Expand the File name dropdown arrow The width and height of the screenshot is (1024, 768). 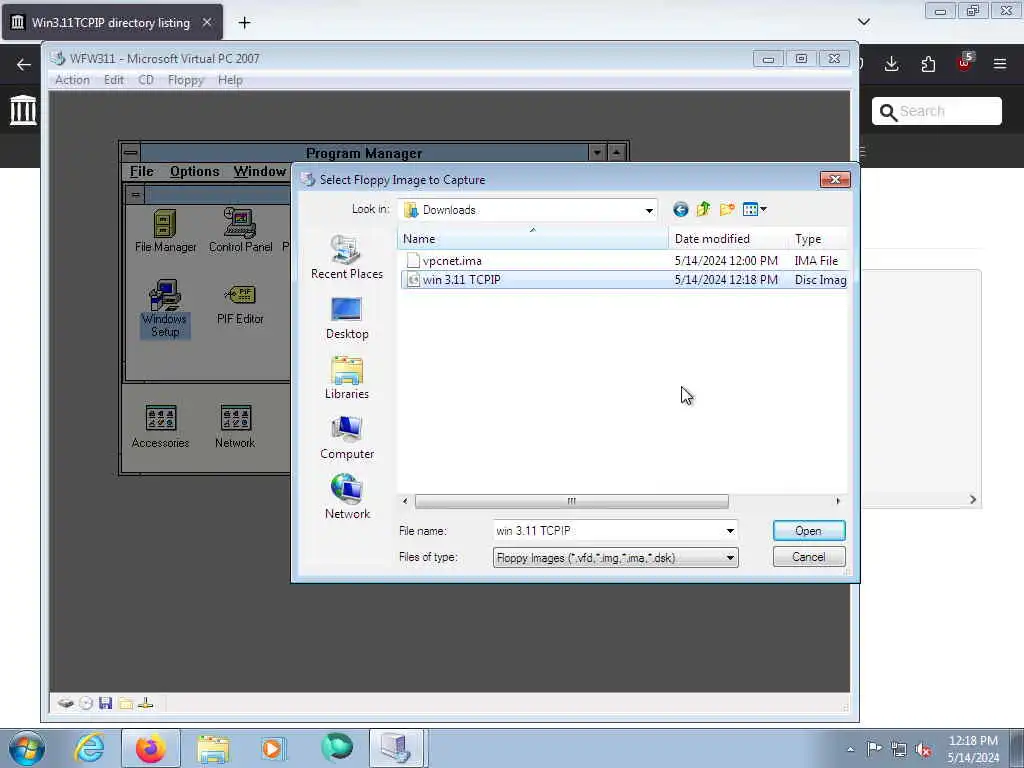tap(730, 531)
